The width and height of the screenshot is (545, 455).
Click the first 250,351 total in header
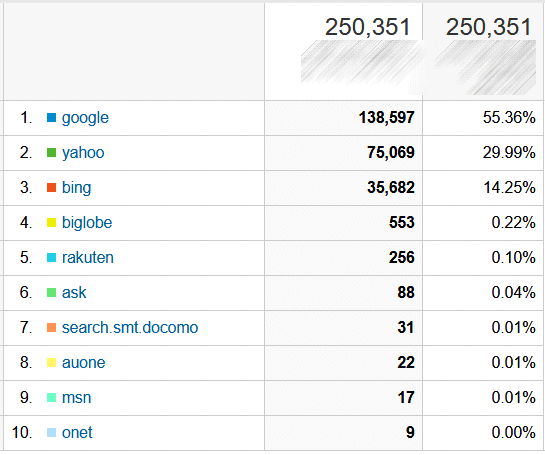tap(367, 27)
